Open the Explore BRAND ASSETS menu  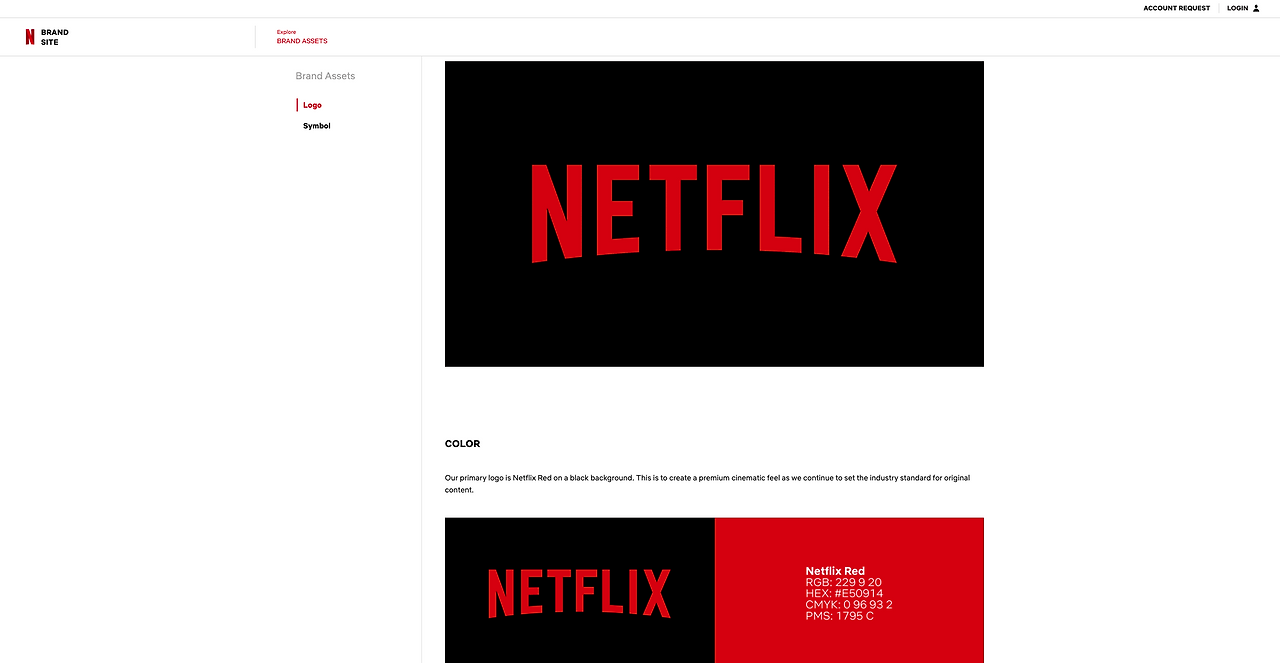click(302, 37)
